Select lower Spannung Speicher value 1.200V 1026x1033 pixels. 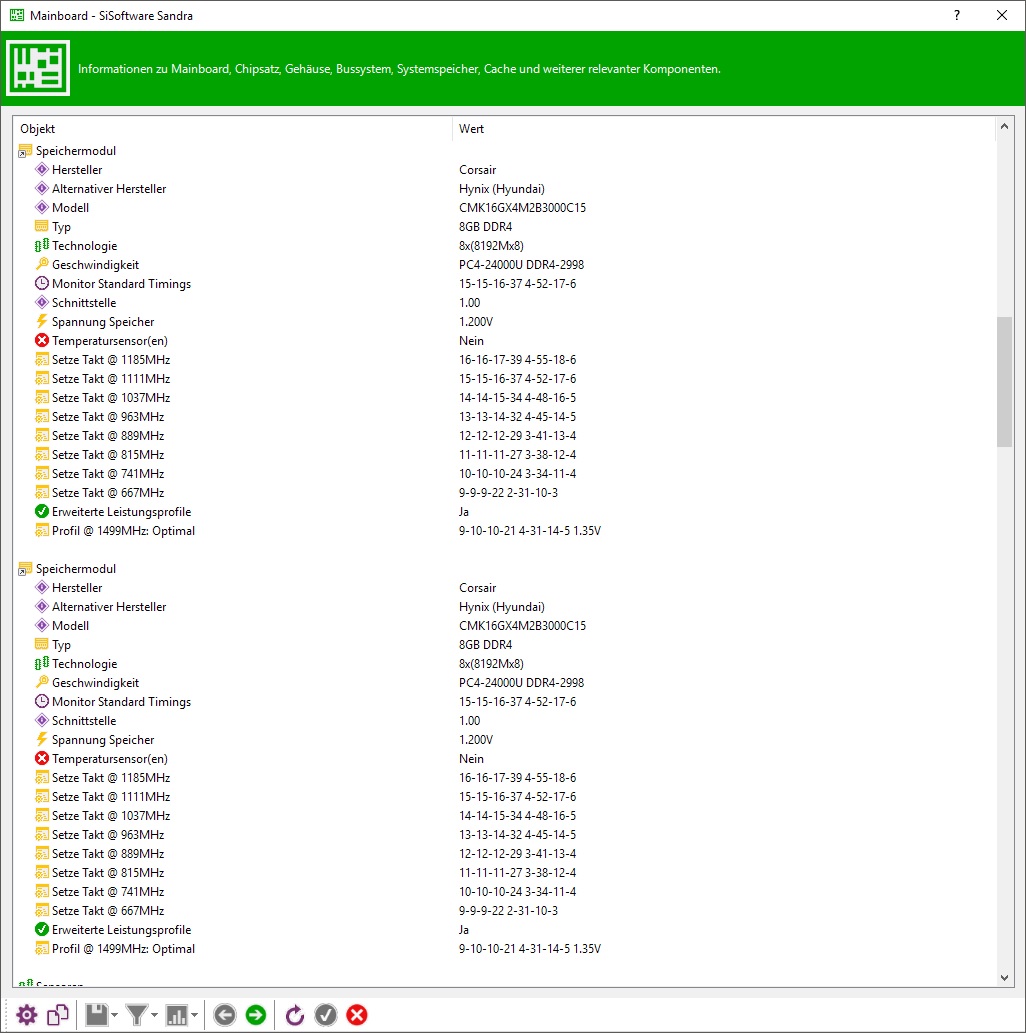[x=476, y=740]
